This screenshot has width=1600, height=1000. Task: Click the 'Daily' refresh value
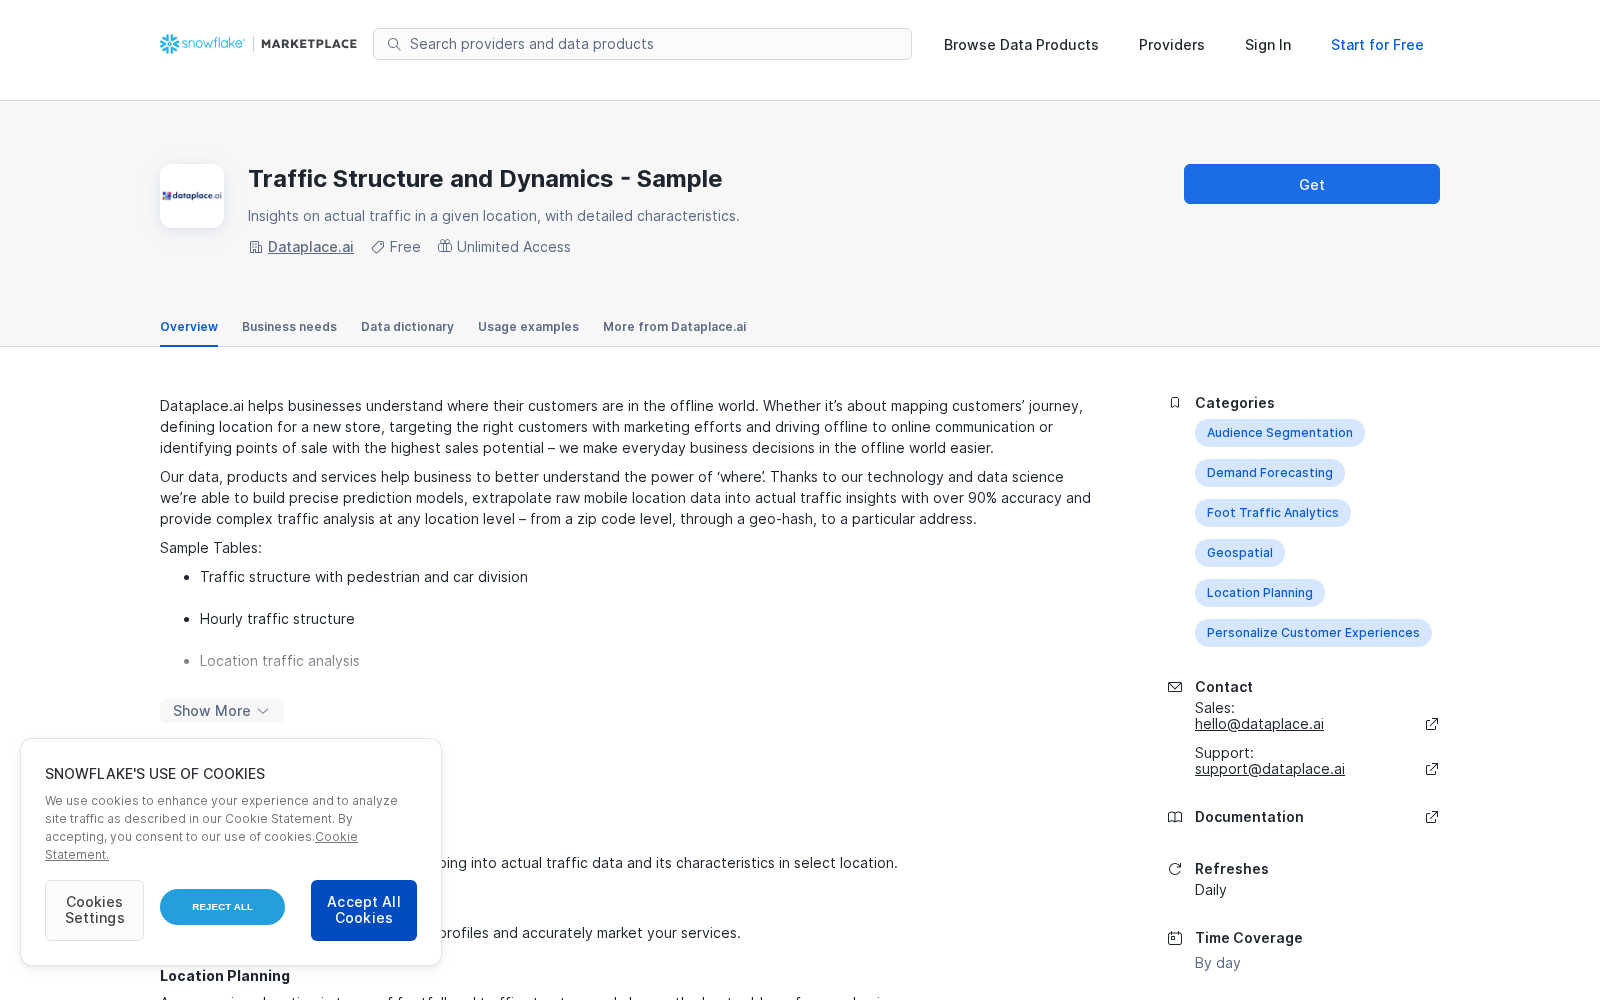click(x=1210, y=890)
